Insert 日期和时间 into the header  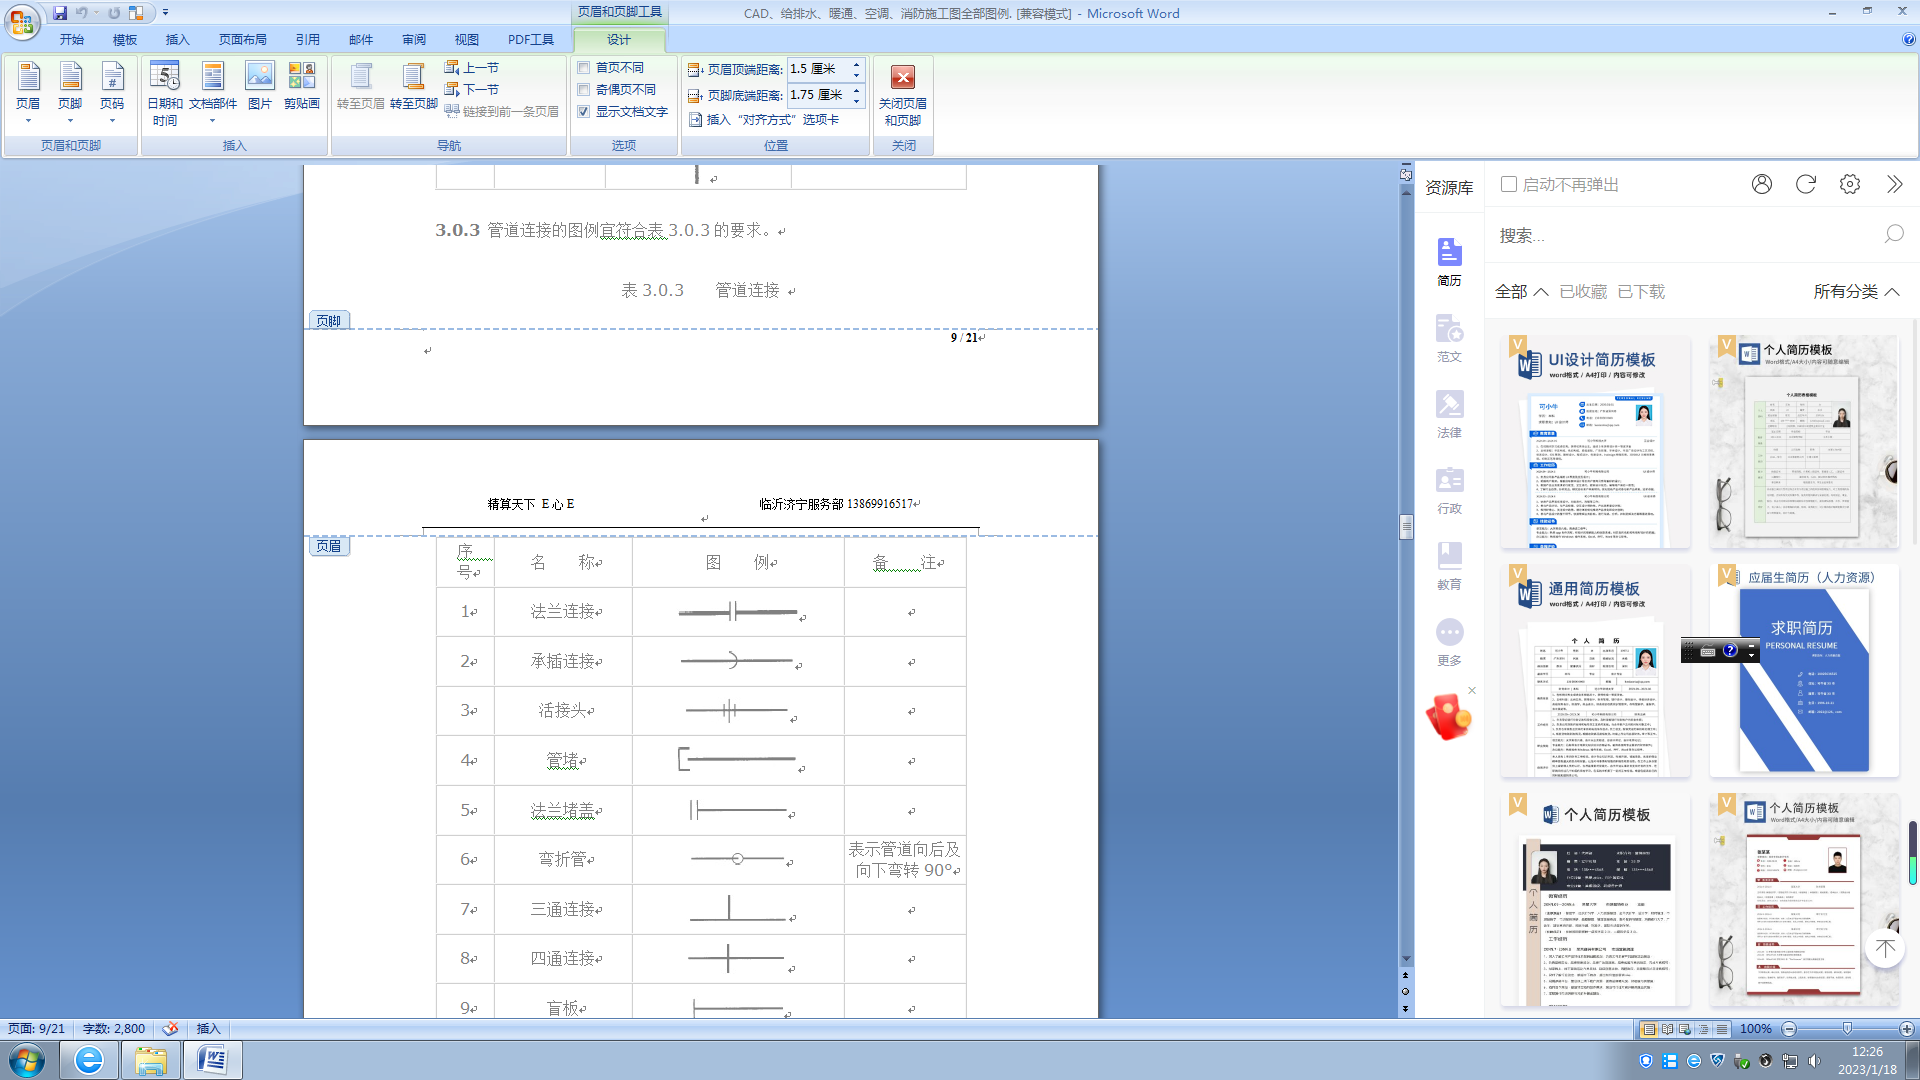[x=165, y=92]
